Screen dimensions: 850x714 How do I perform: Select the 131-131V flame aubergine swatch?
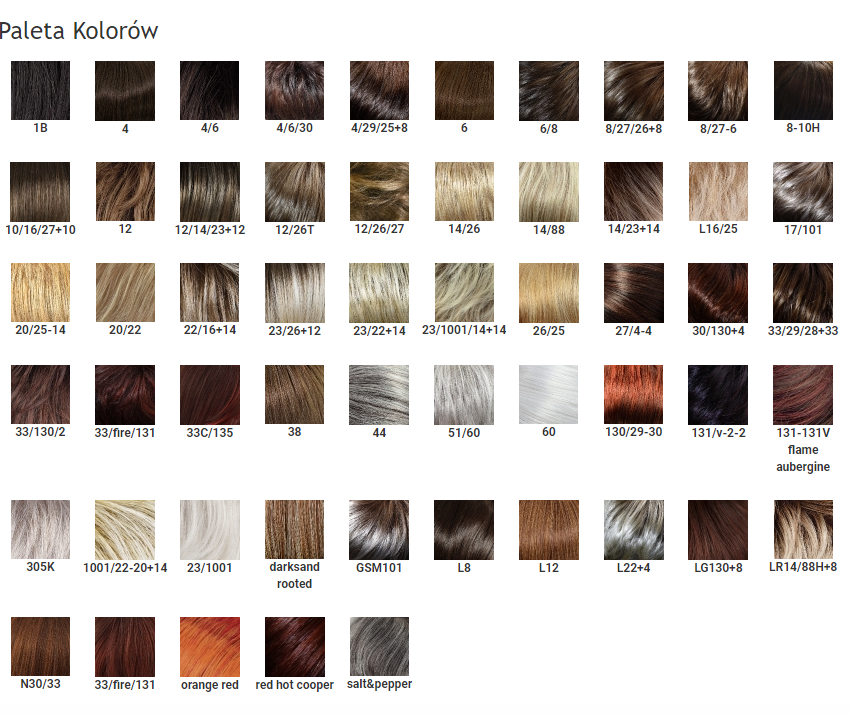pos(803,395)
